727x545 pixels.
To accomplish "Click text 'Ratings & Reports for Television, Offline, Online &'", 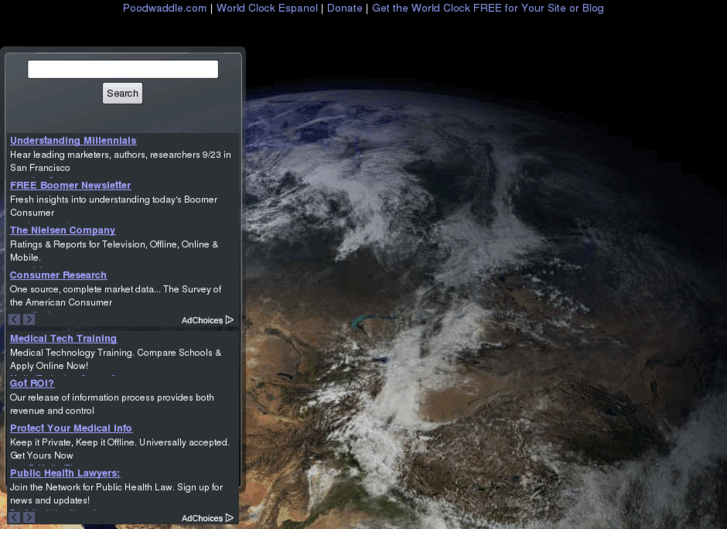I will (114, 244).
